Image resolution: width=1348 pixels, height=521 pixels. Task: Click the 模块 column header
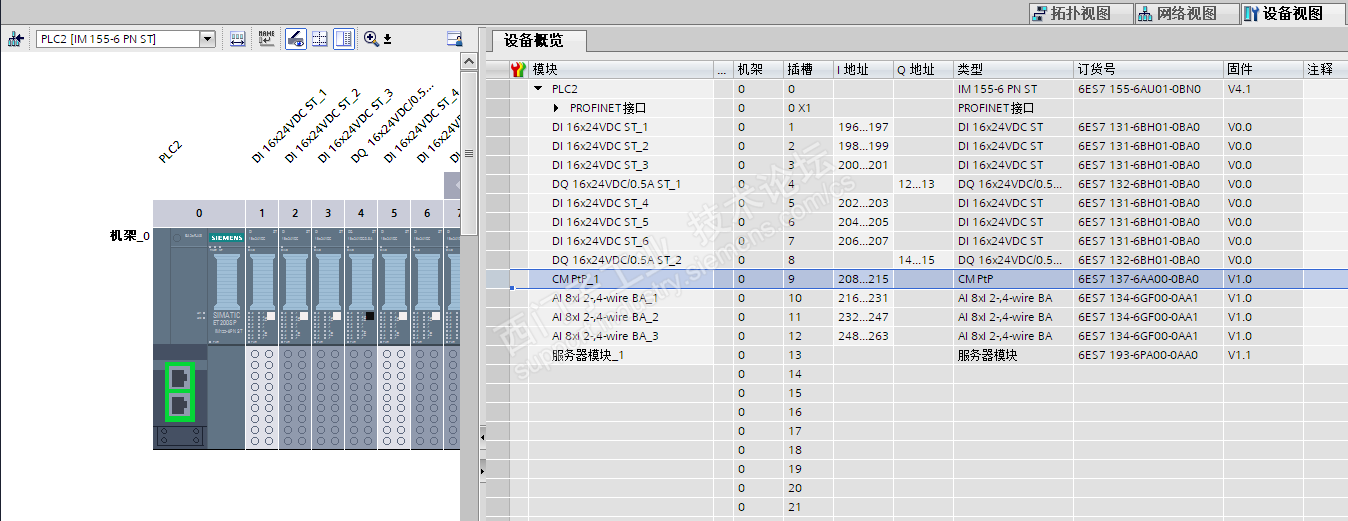point(620,69)
